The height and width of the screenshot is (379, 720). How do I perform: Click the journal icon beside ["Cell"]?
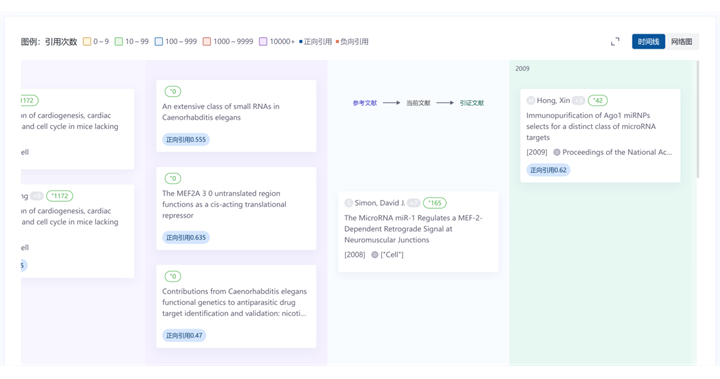375,255
